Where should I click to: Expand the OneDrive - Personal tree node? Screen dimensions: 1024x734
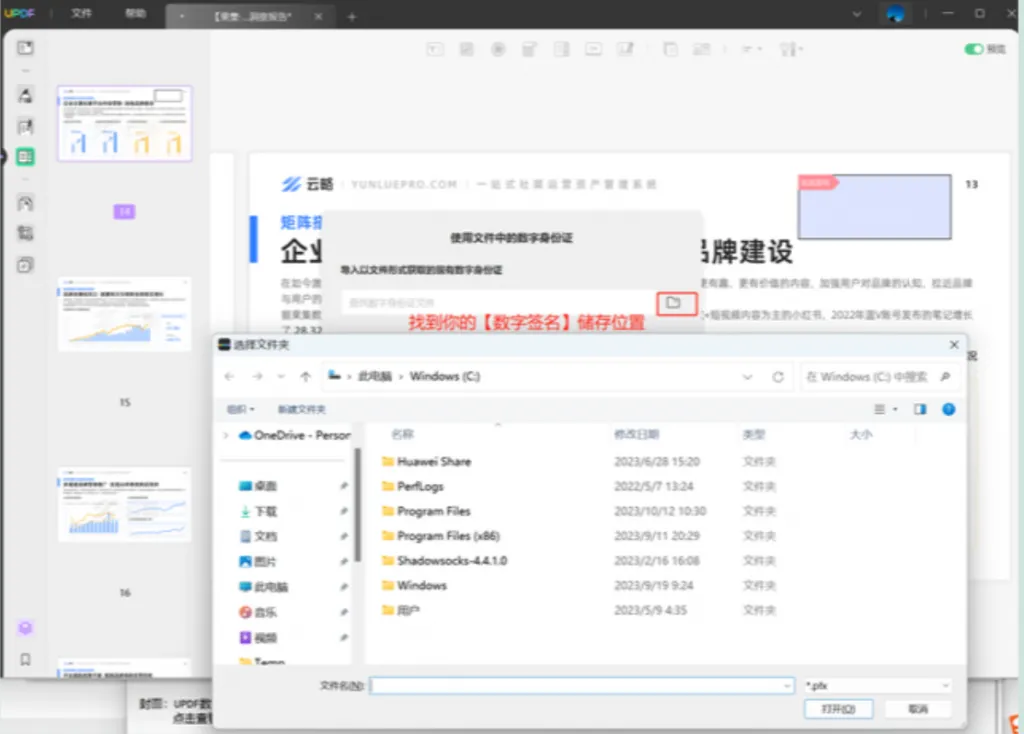[x=226, y=435]
